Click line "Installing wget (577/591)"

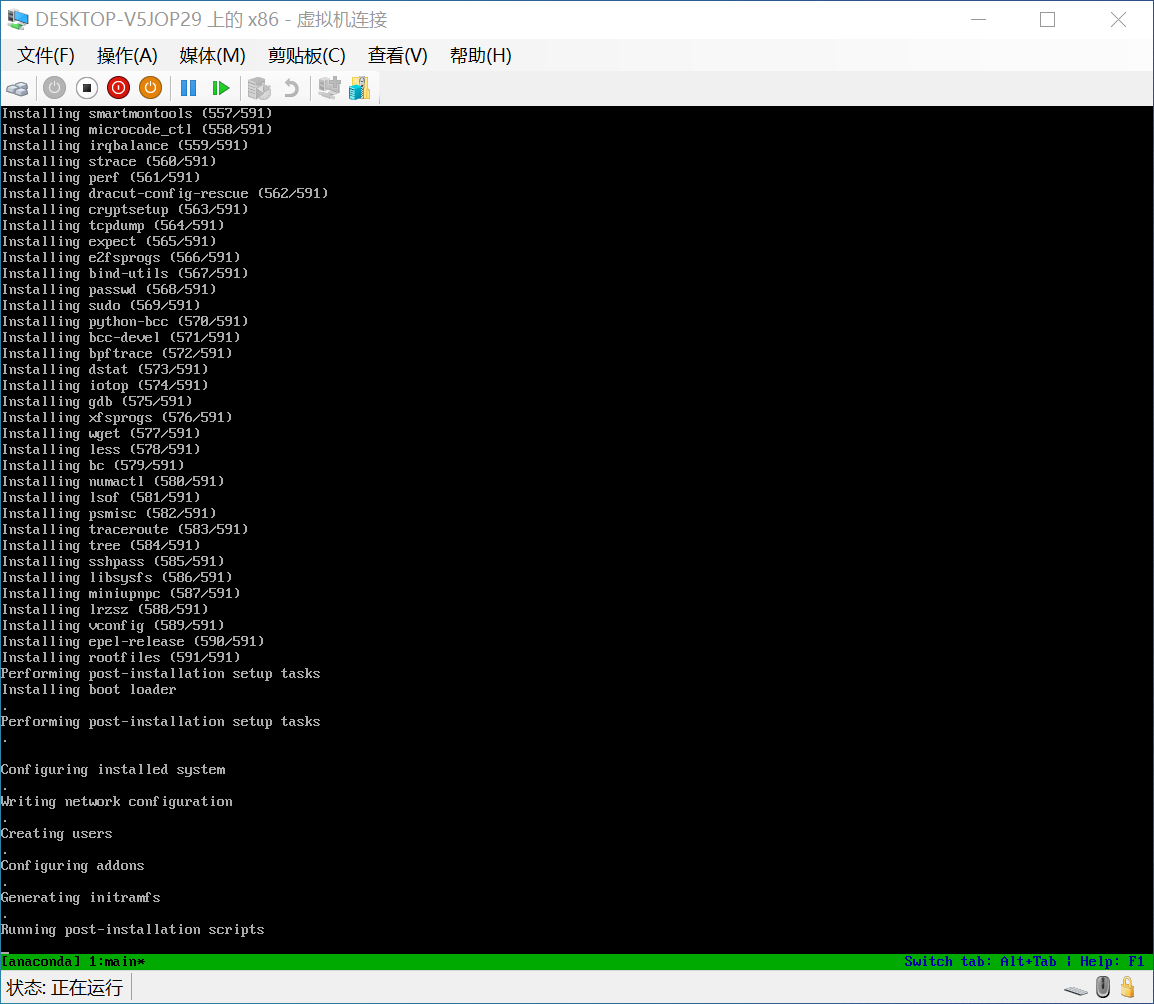[x=101, y=434]
